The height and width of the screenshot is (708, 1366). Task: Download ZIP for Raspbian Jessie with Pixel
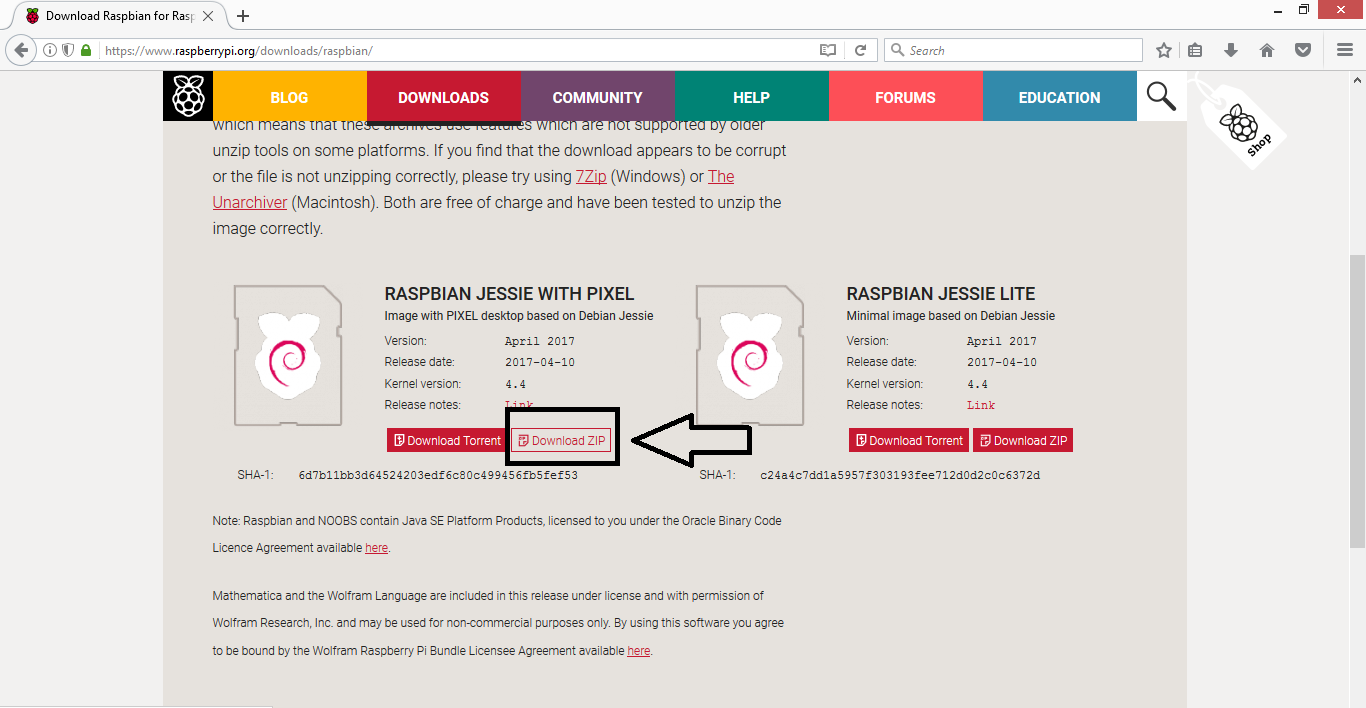click(x=561, y=440)
